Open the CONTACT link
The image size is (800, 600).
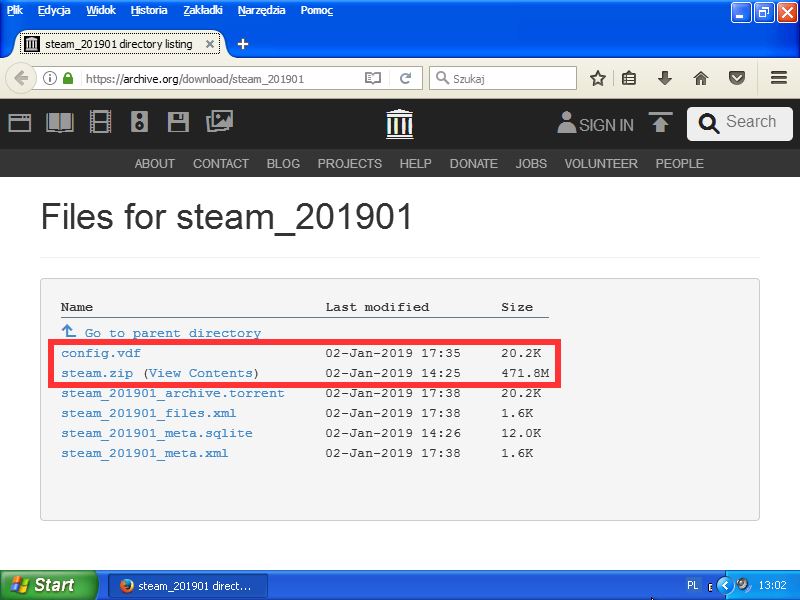tap(221, 164)
